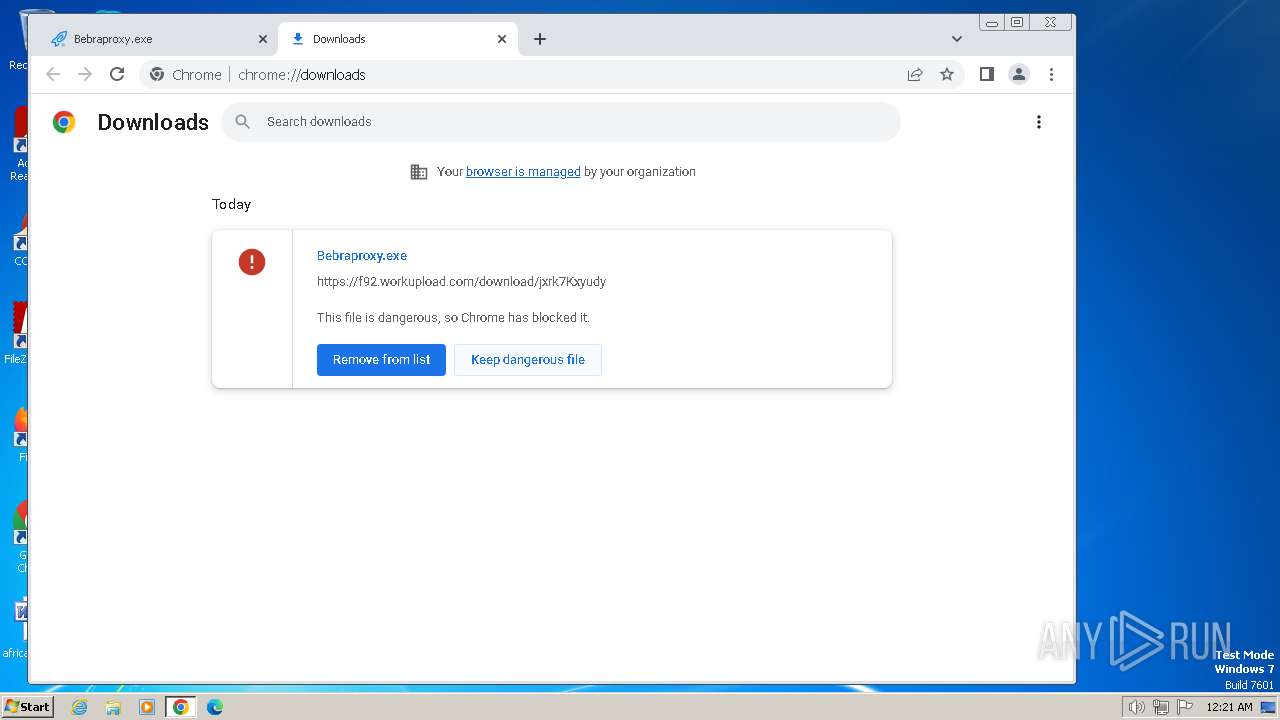Viewport: 1280px width, 720px height.
Task: Click Keep dangerous file button
Action: click(x=528, y=360)
